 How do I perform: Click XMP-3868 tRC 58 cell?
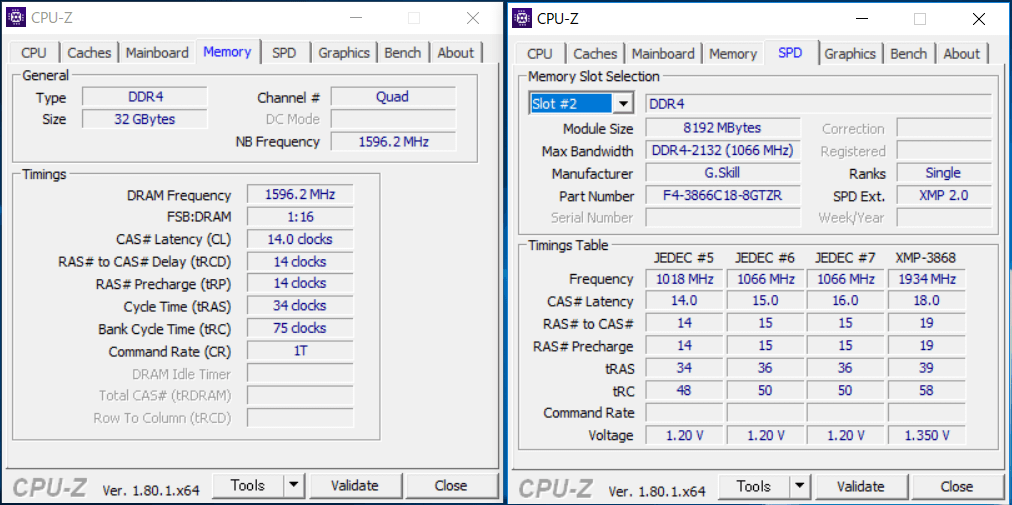pos(927,391)
